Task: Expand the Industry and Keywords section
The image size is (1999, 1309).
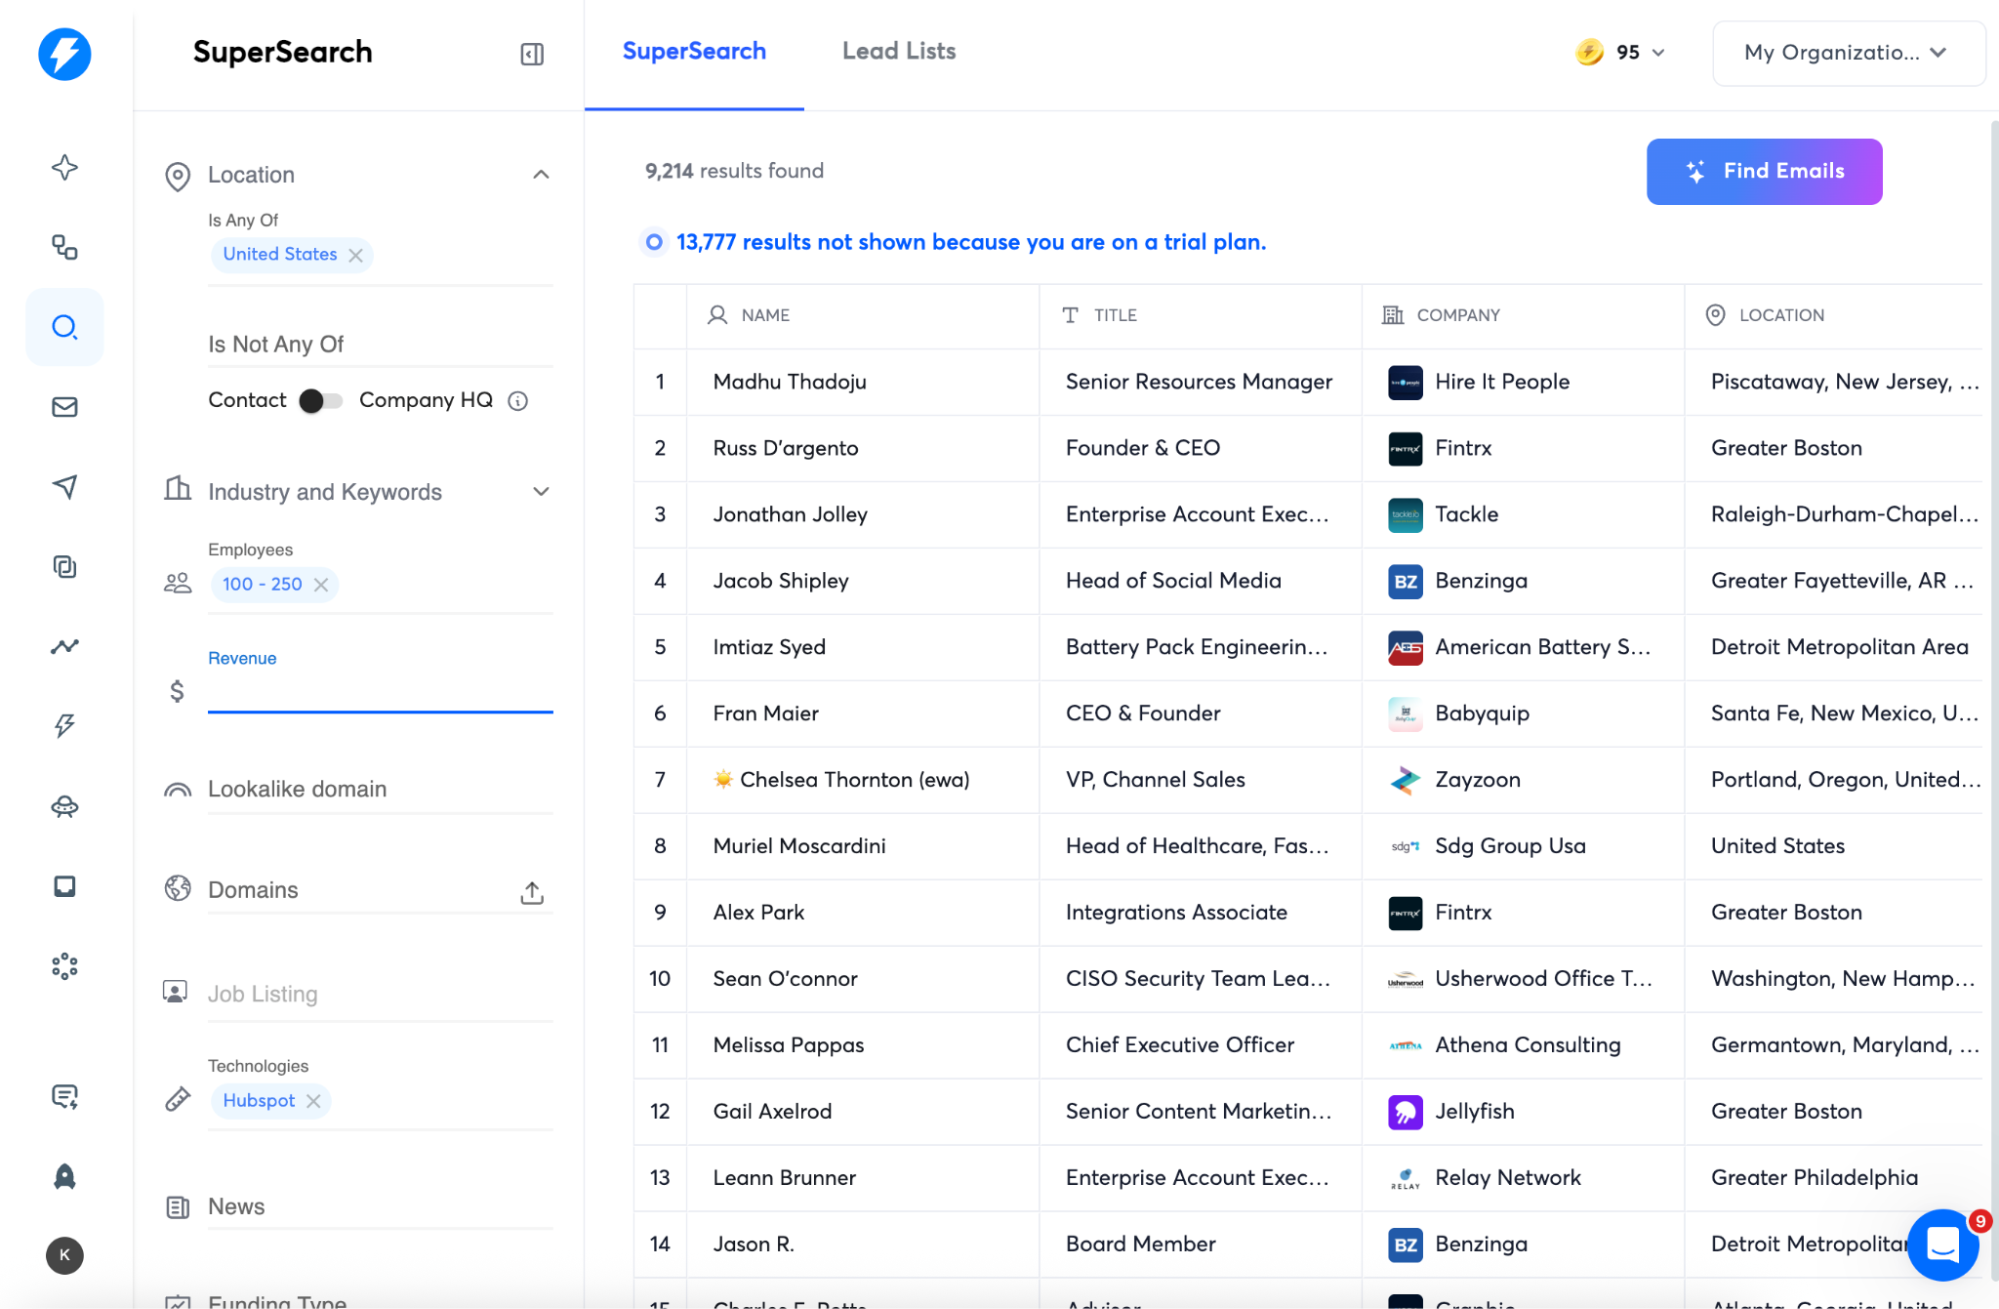Action: (540, 491)
